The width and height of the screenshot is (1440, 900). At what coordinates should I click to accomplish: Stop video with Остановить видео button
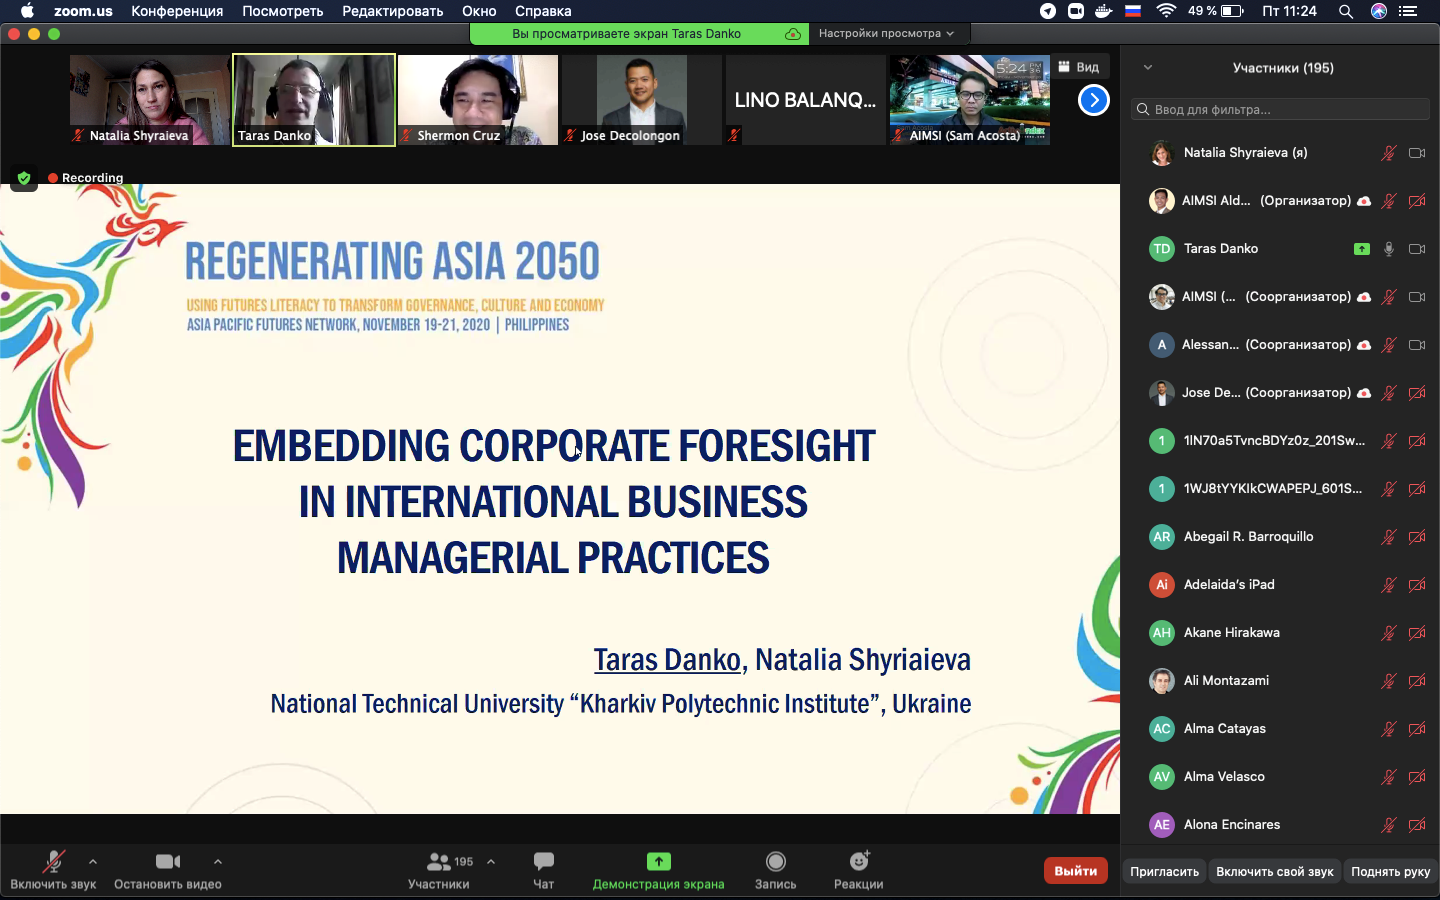[x=168, y=870]
